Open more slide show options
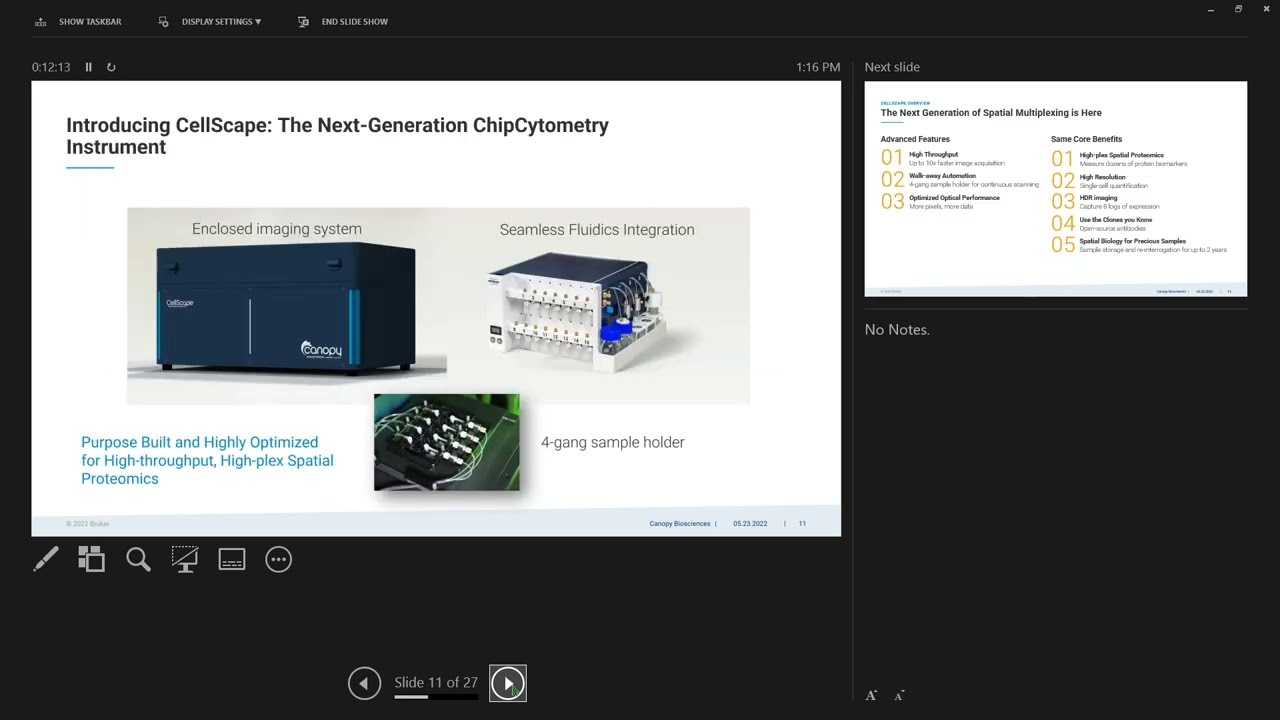Screen dimensions: 1280x720 click(279, 559)
